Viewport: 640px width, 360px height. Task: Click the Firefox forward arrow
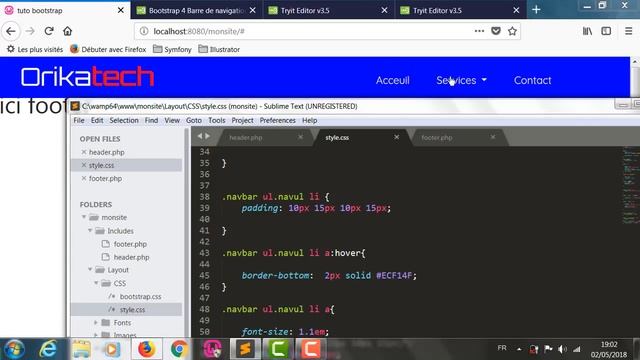coord(30,31)
